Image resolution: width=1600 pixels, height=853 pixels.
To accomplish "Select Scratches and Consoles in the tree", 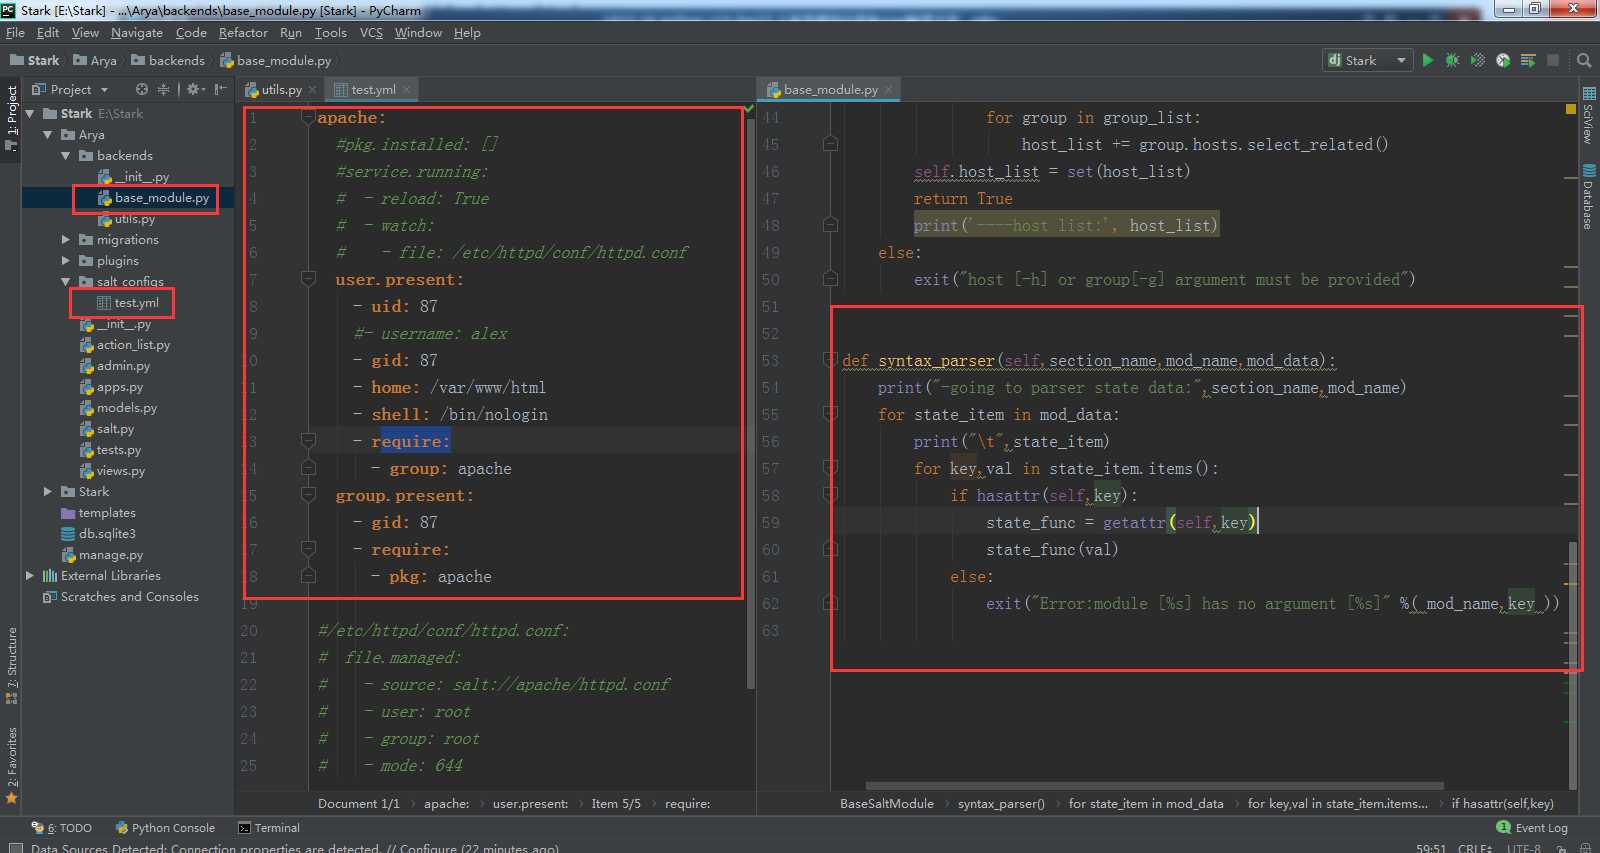I will pos(121,596).
